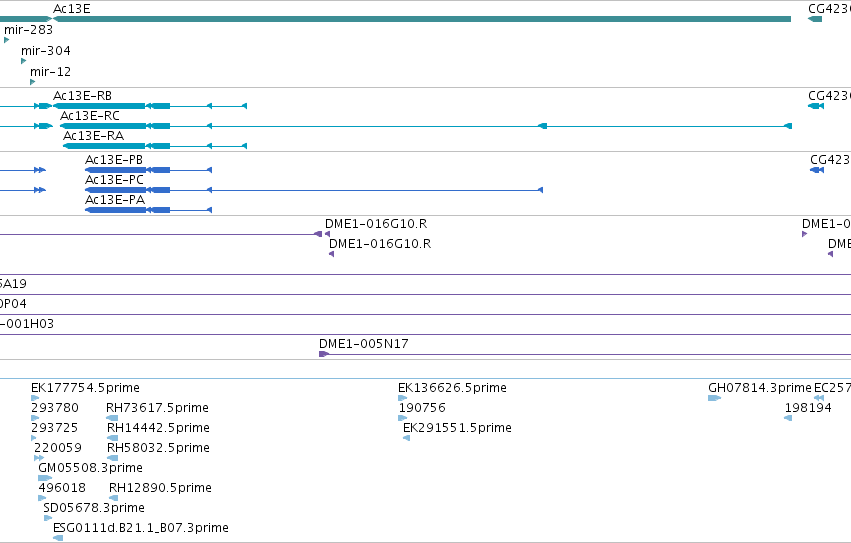Click the DME1-005N17 start arrow glyph
This screenshot has height=543, width=851.
pos(324,354)
